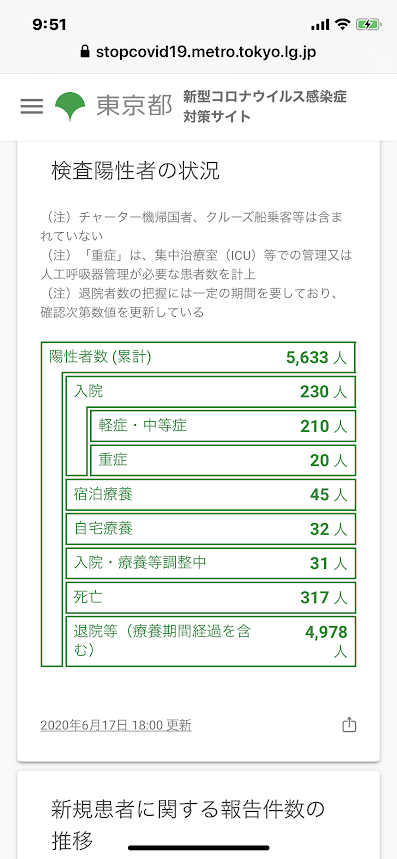Tap the 東京都 site title text
The height and width of the screenshot is (859, 397).
click(134, 107)
